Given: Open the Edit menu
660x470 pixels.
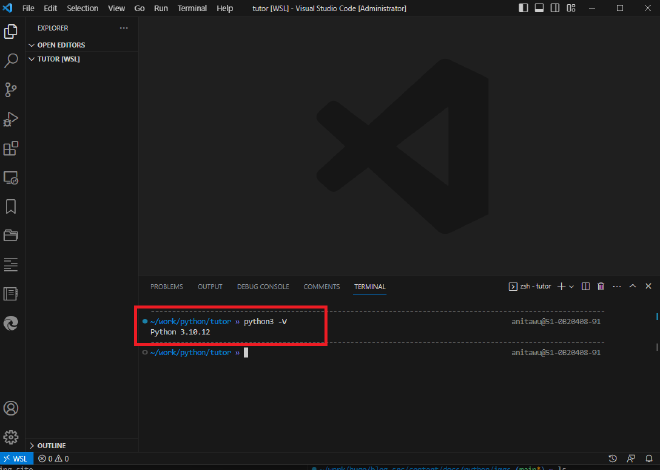Looking at the screenshot, I should click(x=50, y=8).
